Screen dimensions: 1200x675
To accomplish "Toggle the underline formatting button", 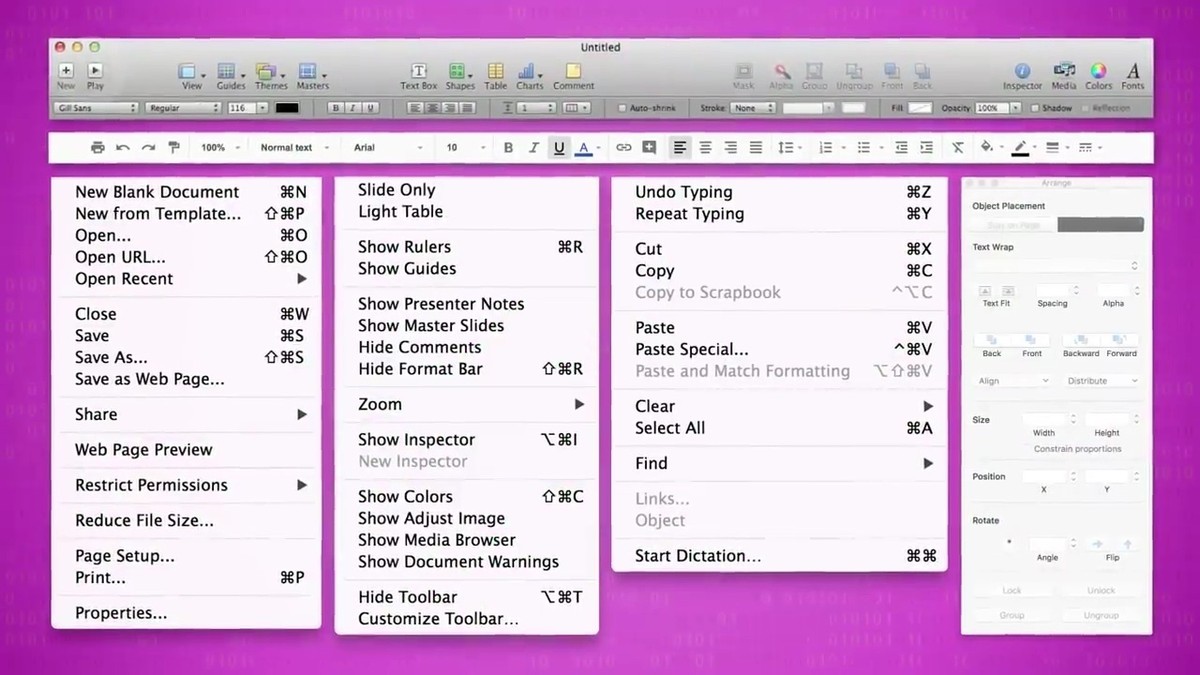I will coord(559,148).
